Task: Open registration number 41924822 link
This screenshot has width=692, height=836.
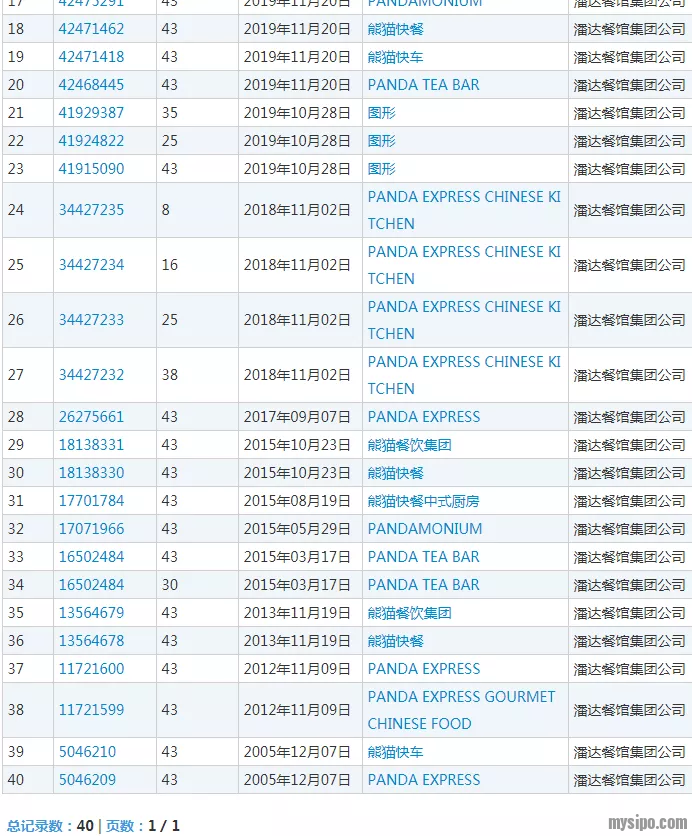Action: [91, 141]
